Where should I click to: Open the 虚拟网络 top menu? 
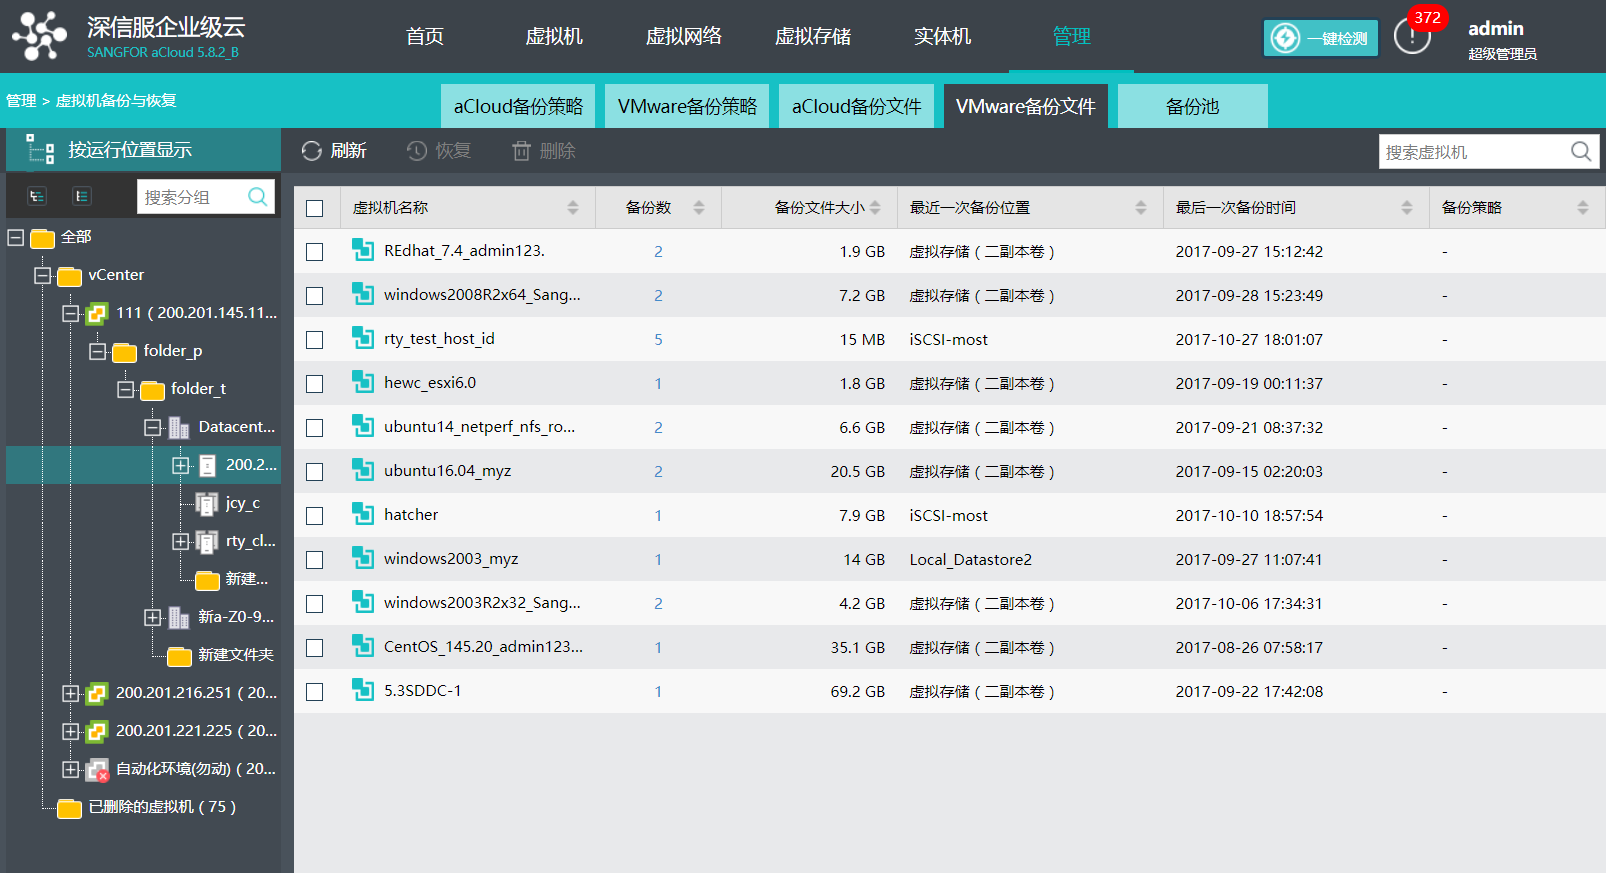[683, 36]
